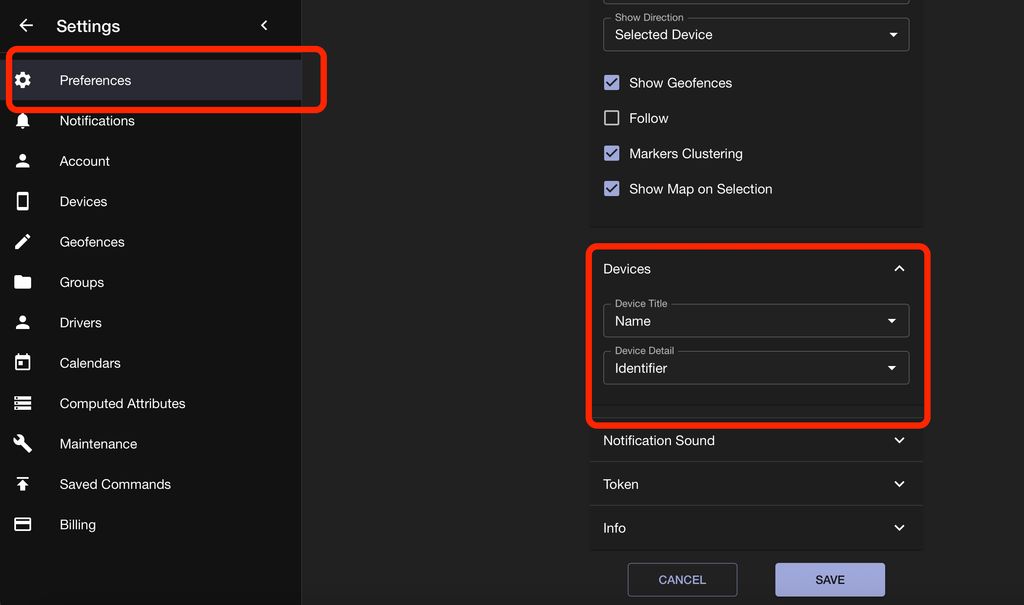Screen dimensions: 1024x605
Task: Go to Saved Commands settings
Action: pyautogui.click(x=115, y=485)
